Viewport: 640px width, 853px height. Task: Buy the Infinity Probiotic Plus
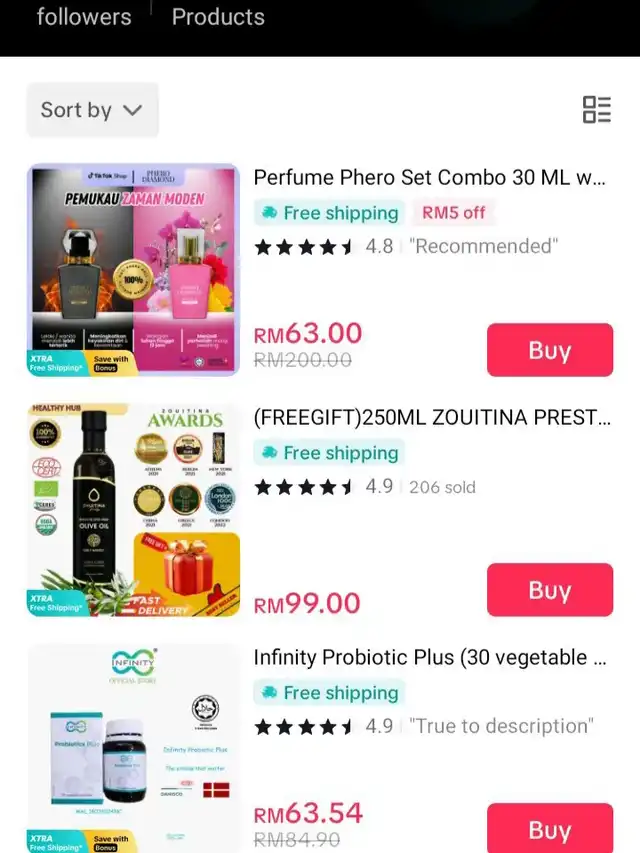[550, 829]
